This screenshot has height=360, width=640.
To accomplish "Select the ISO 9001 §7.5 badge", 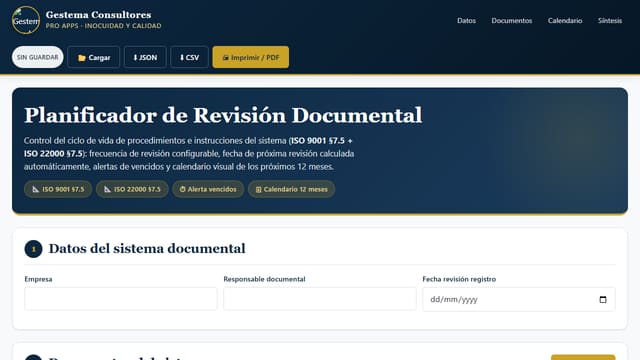I will point(58,189).
